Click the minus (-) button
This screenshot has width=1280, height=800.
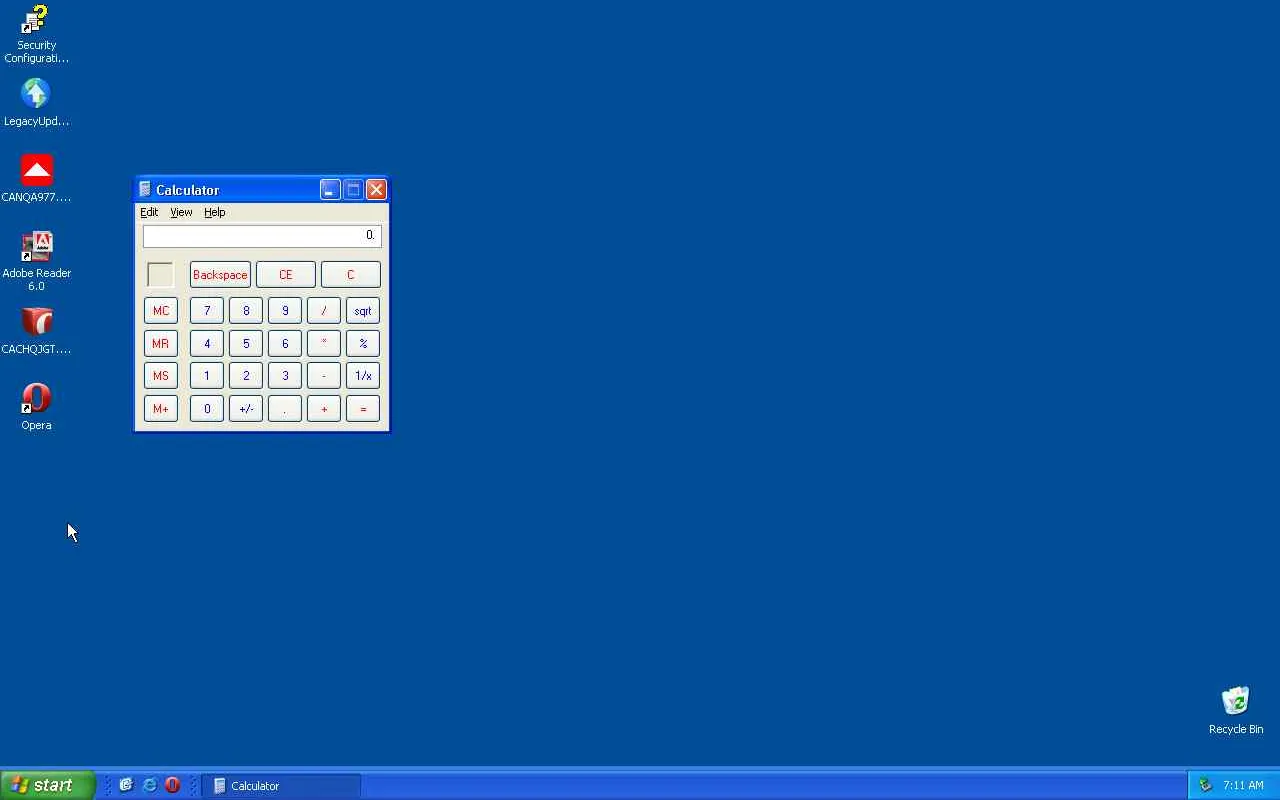pyautogui.click(x=324, y=375)
